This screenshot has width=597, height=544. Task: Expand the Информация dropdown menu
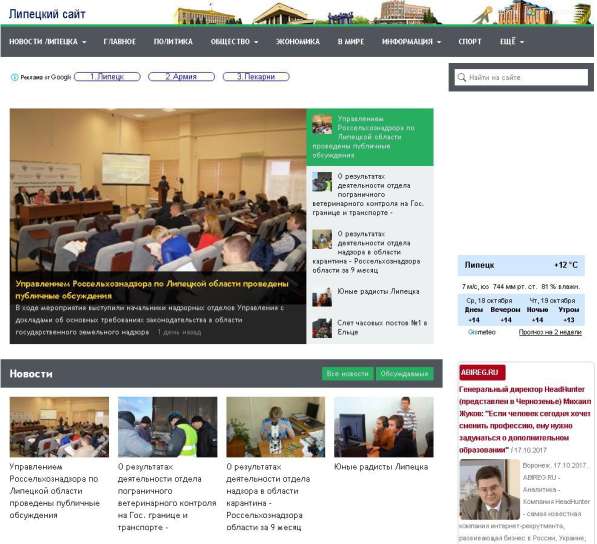pos(411,42)
